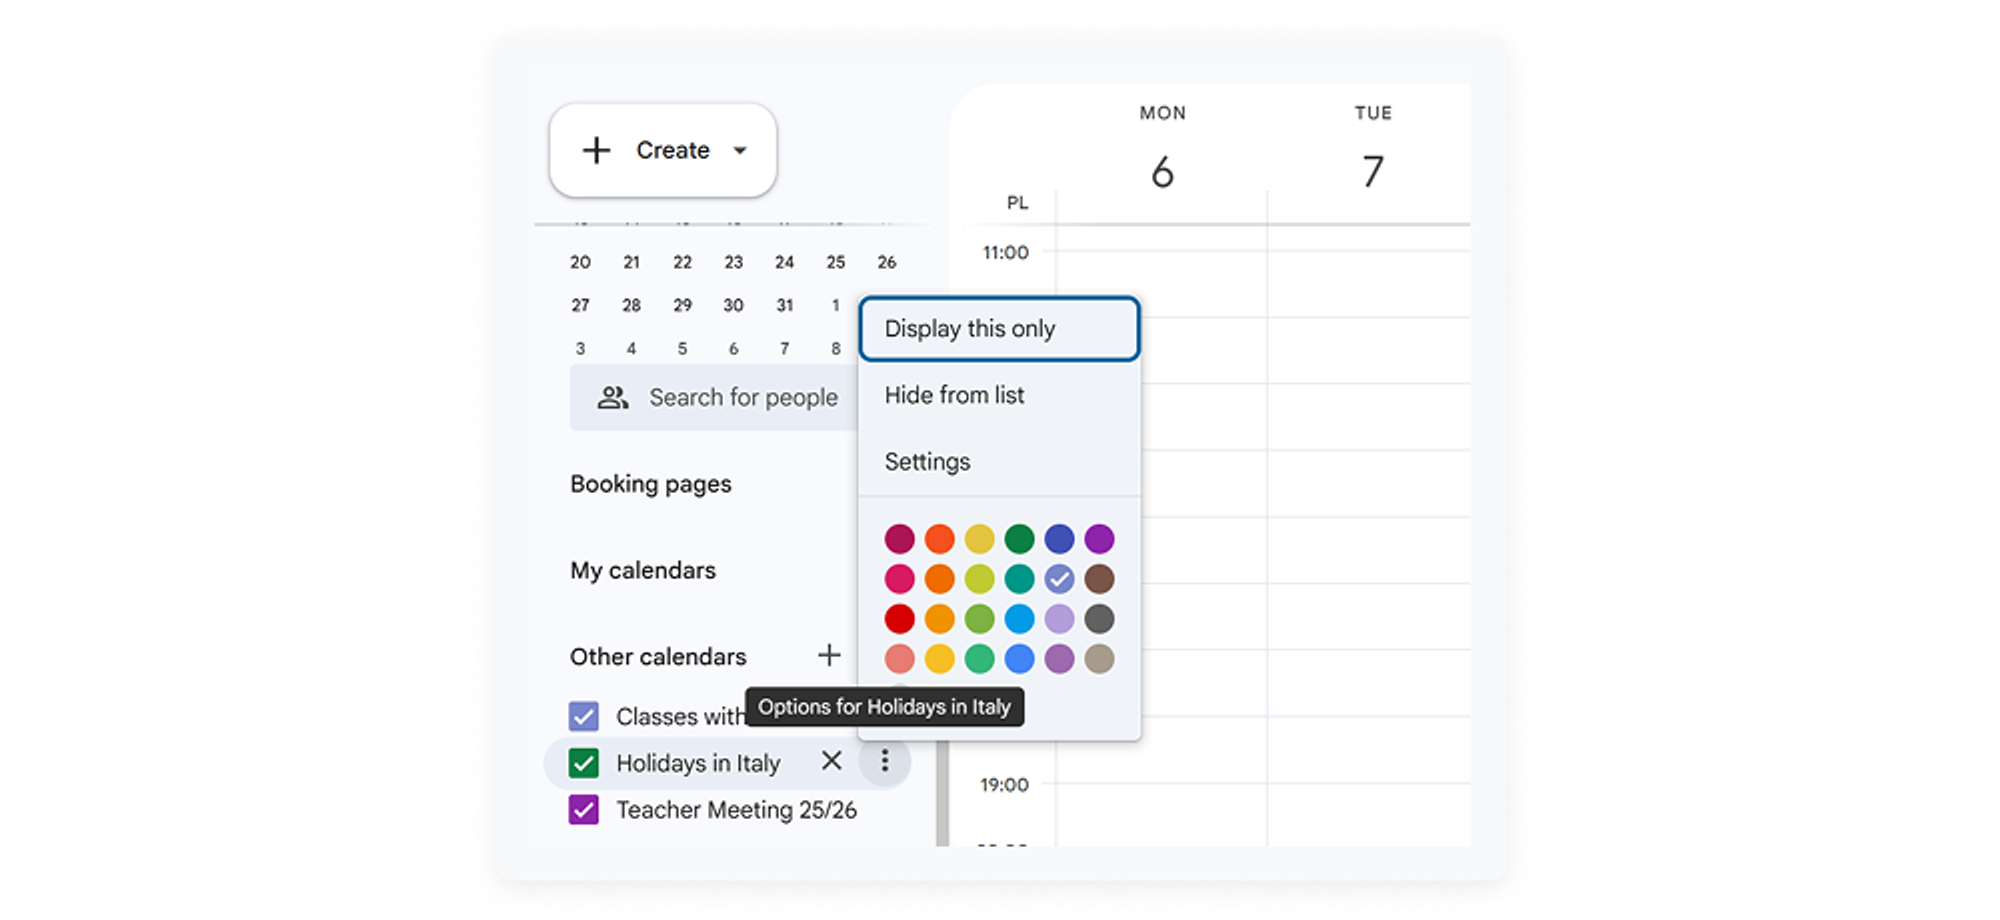The height and width of the screenshot is (920, 2000).
Task: Expand the My calendars section
Action: point(643,570)
